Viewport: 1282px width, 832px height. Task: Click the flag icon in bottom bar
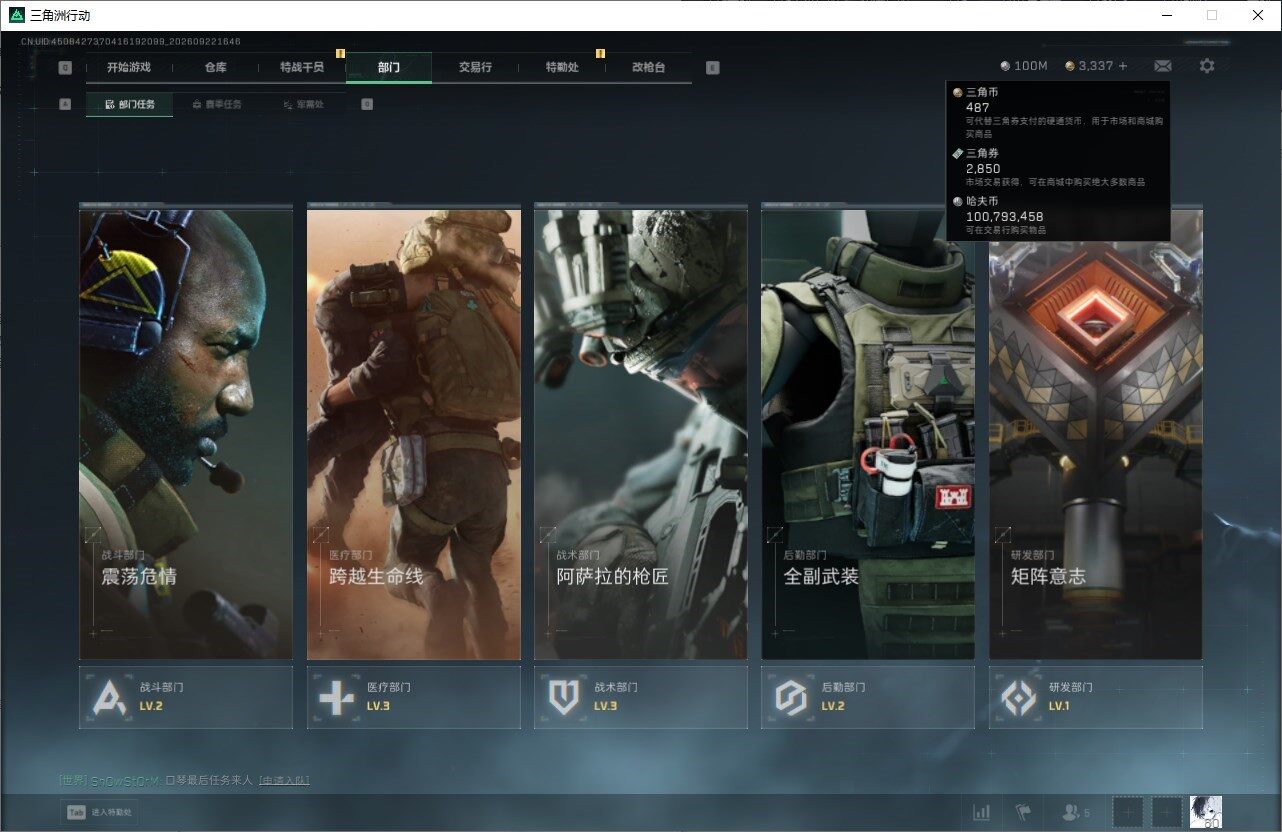tap(1023, 813)
